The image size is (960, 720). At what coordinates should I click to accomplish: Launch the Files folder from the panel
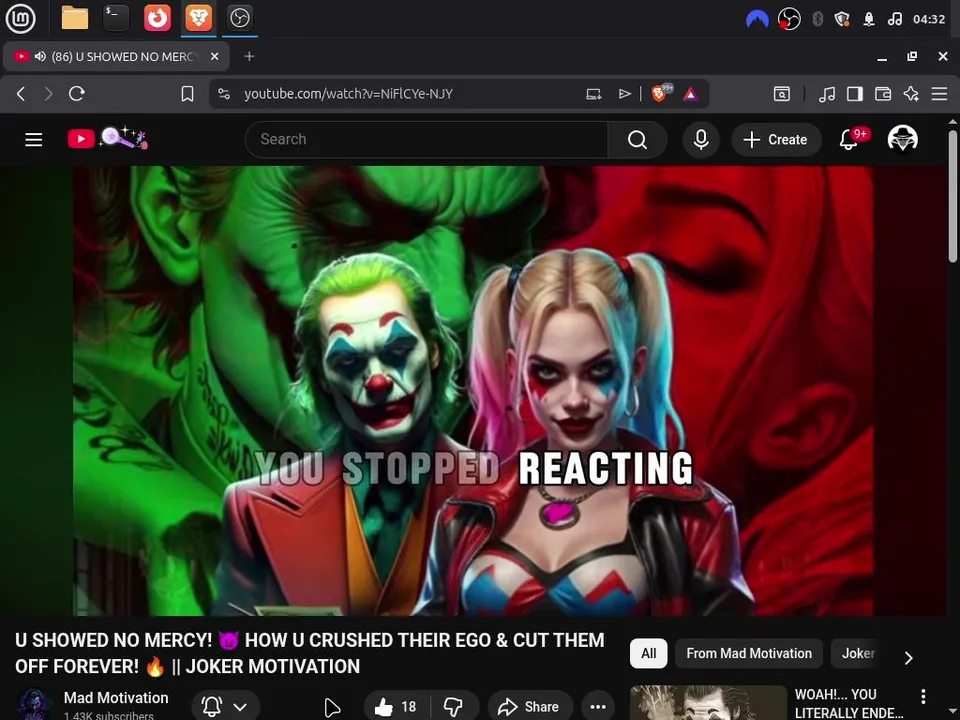(x=75, y=18)
